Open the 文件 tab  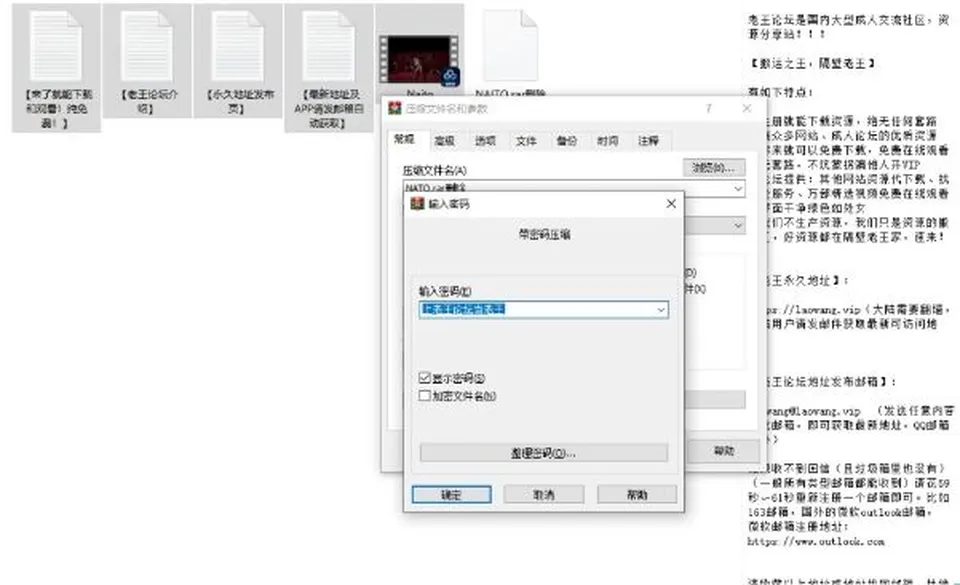pos(526,141)
